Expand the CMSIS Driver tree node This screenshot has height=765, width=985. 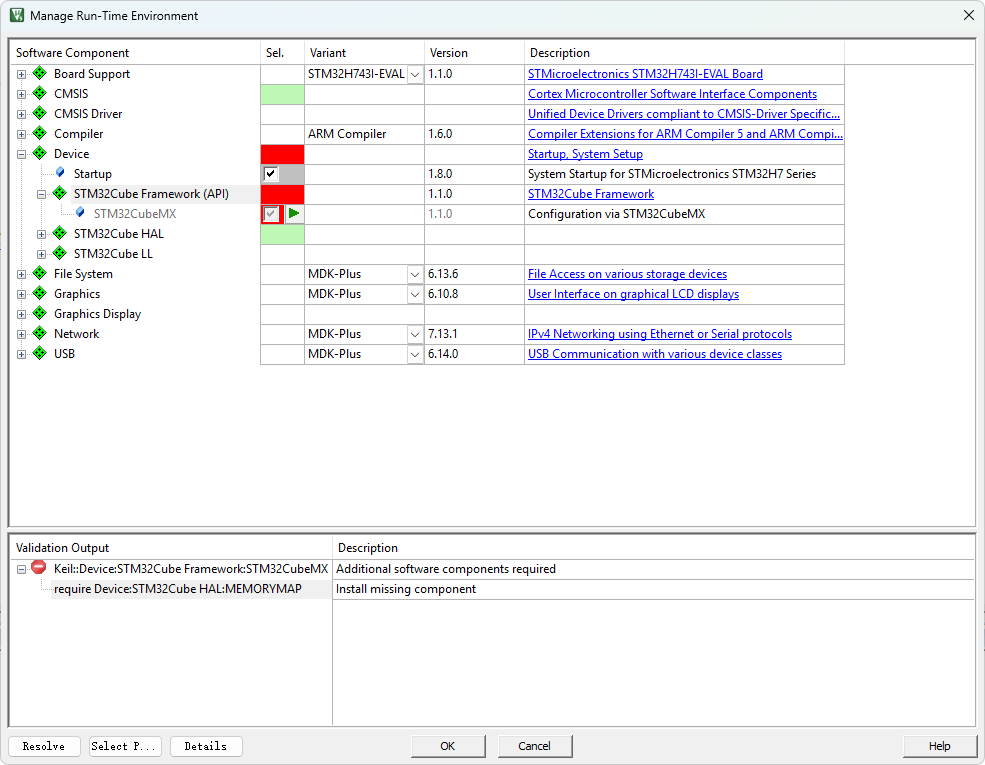click(21, 114)
